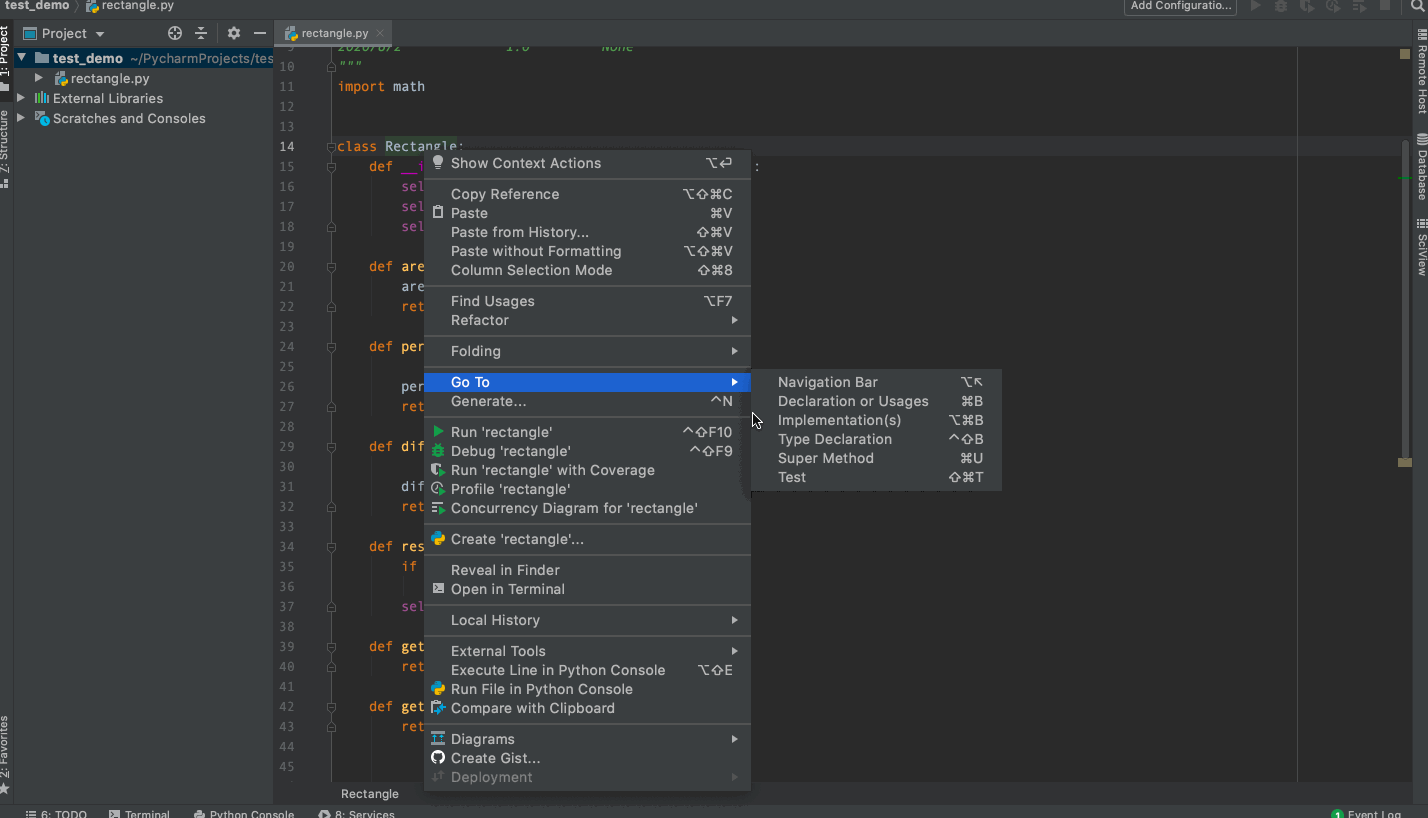Open Paste from History entry

coord(587,232)
